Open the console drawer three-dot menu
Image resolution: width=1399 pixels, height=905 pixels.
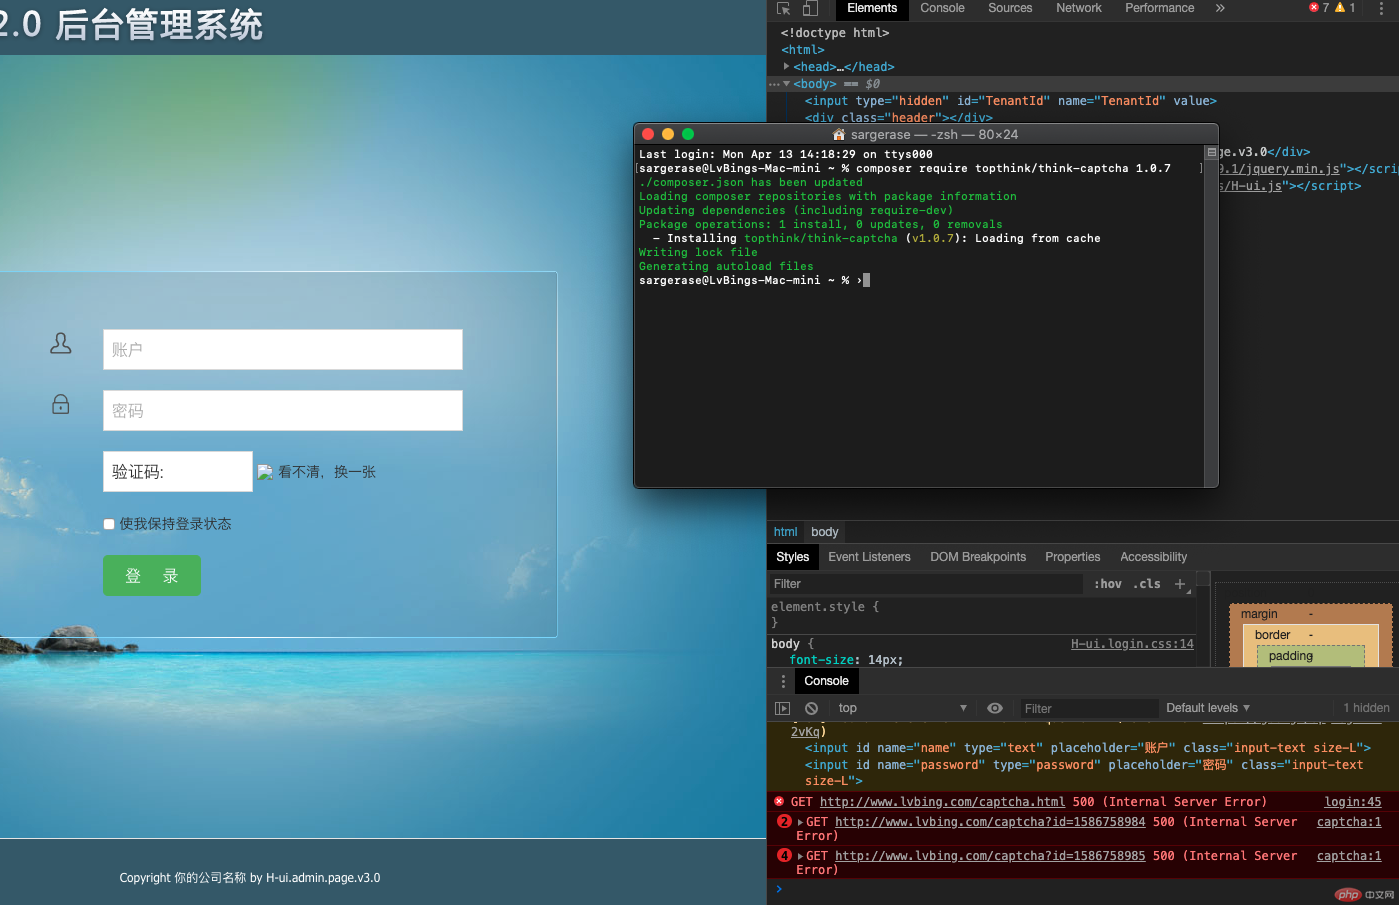[783, 681]
